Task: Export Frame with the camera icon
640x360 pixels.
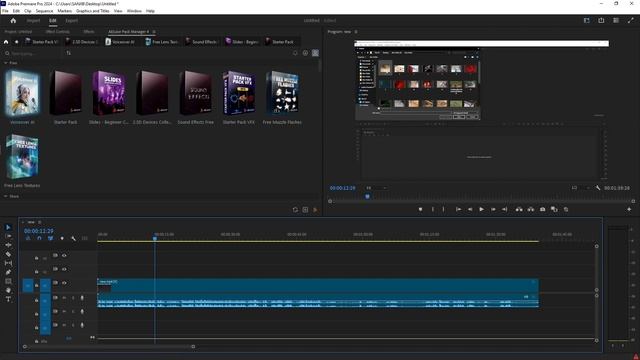Action: tap(542, 209)
